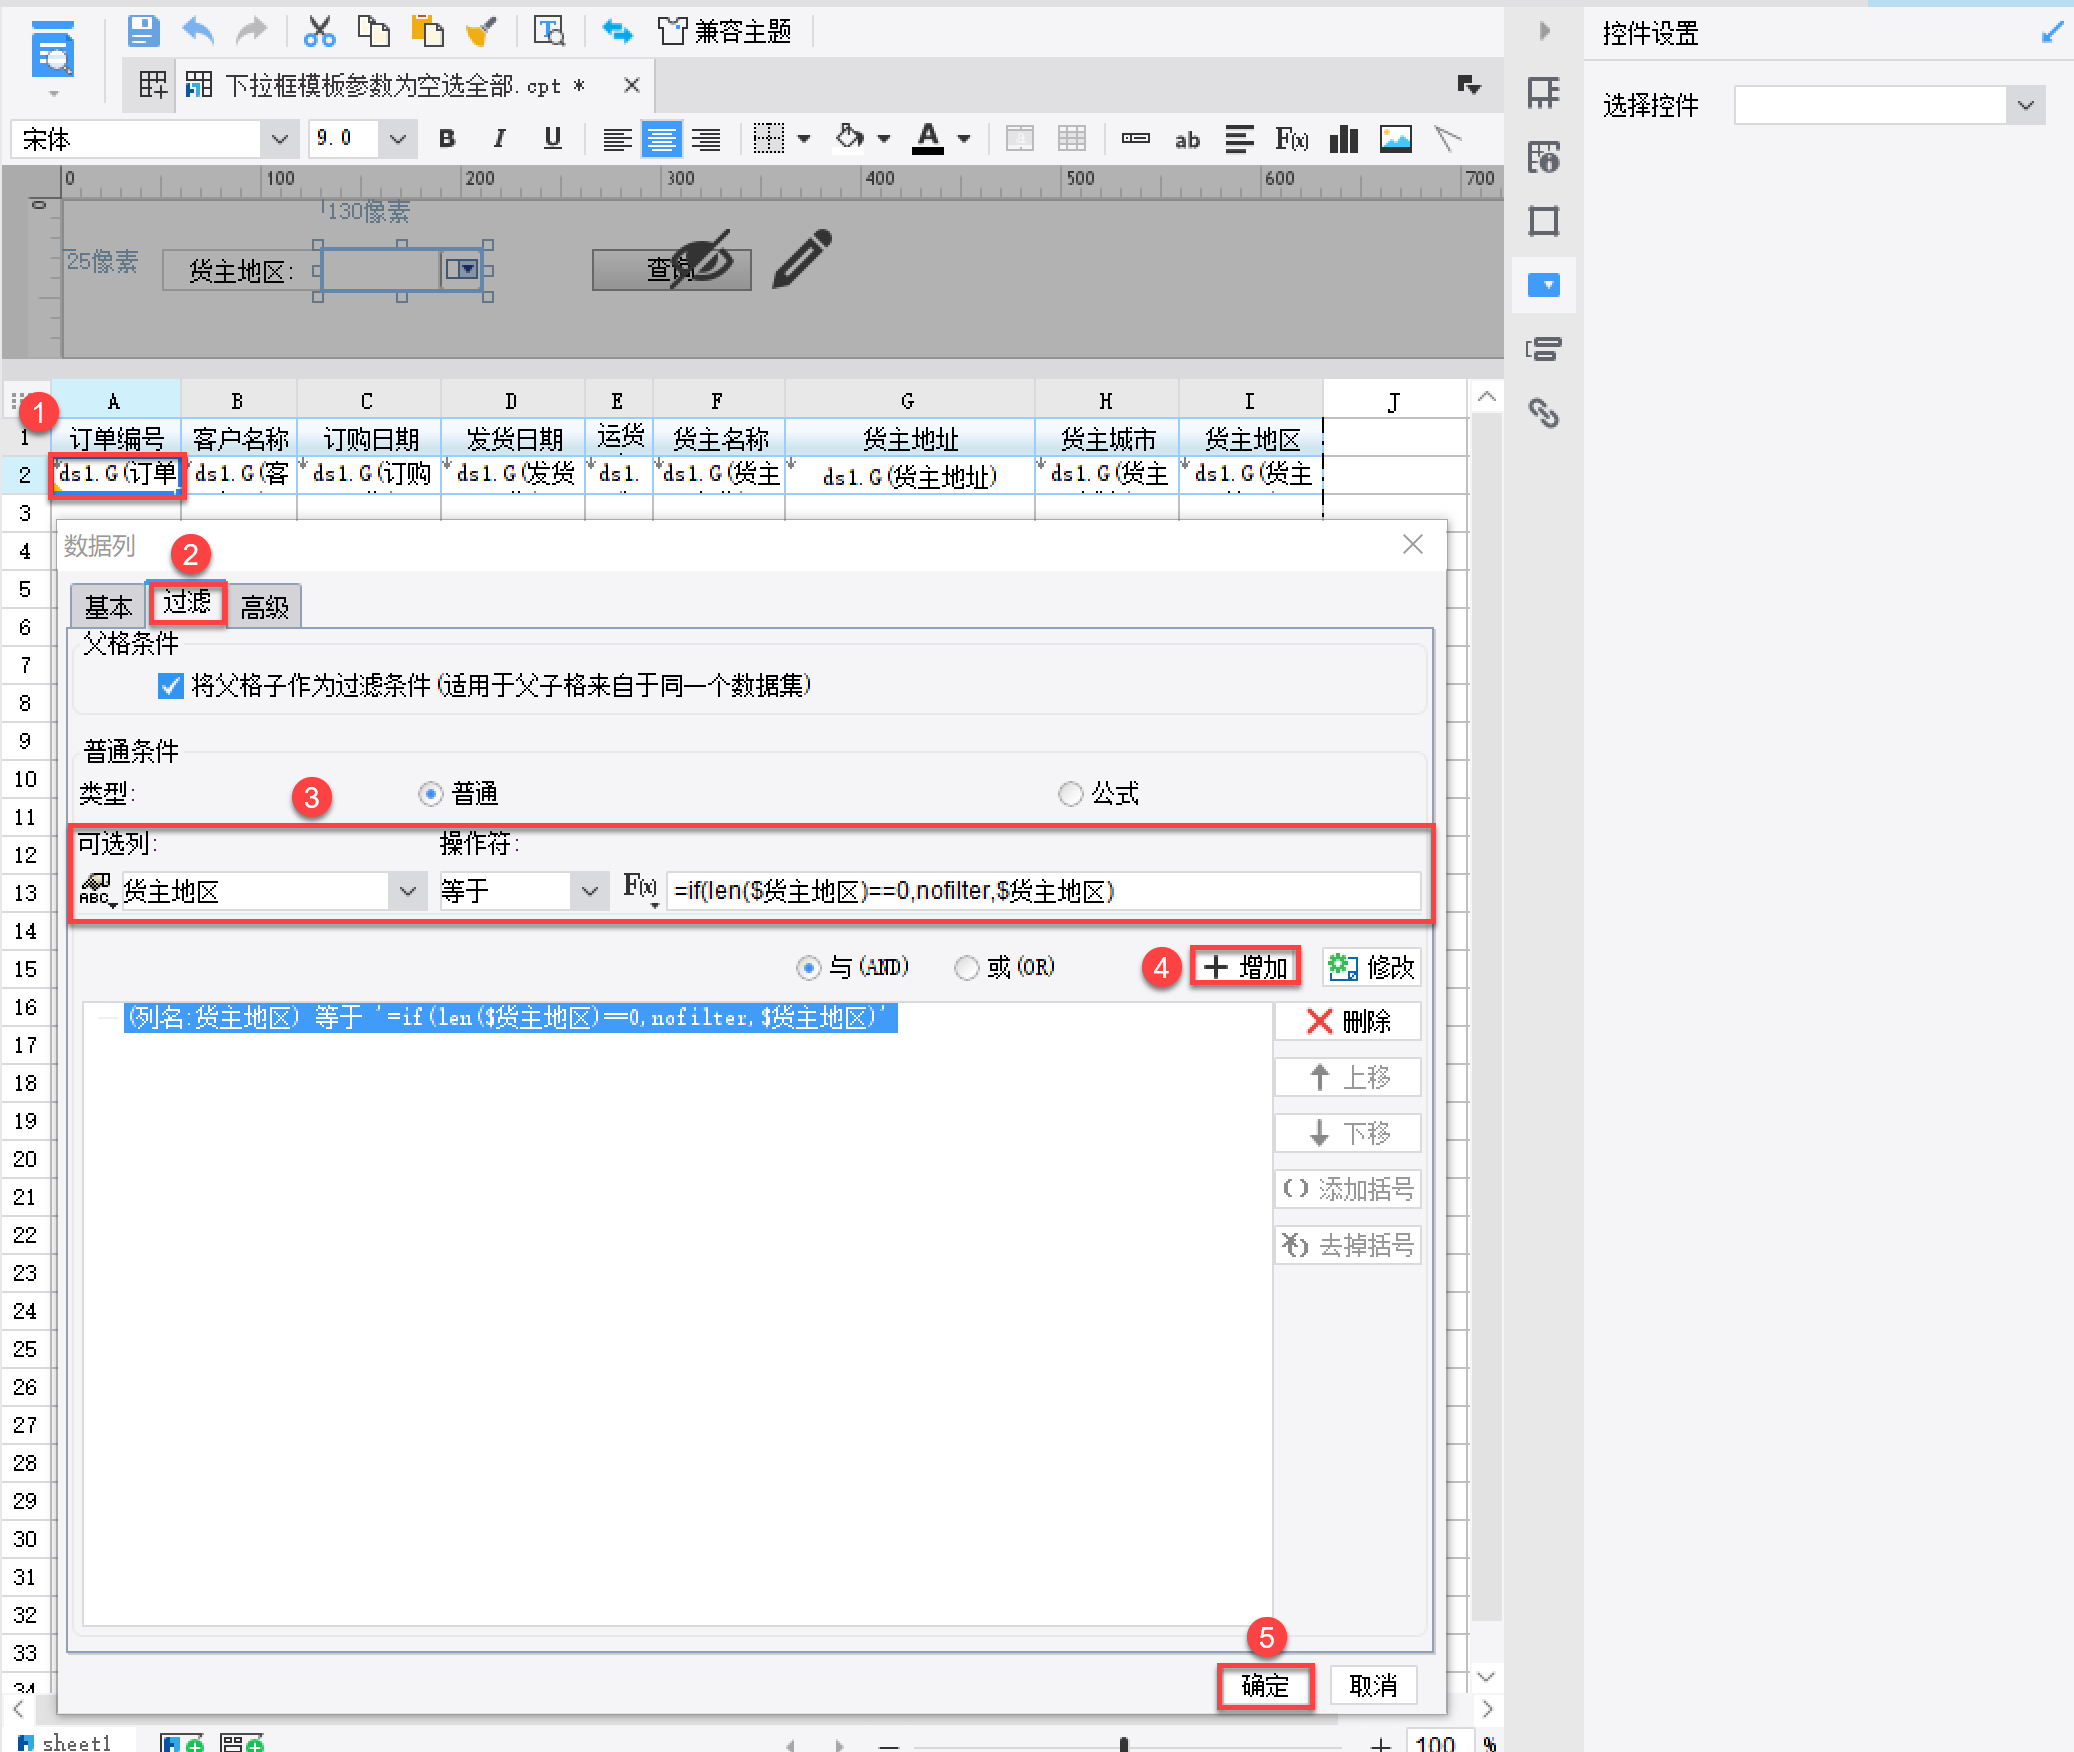The width and height of the screenshot is (2074, 1752).
Task: Click the undo arrow icon
Action: (x=198, y=31)
